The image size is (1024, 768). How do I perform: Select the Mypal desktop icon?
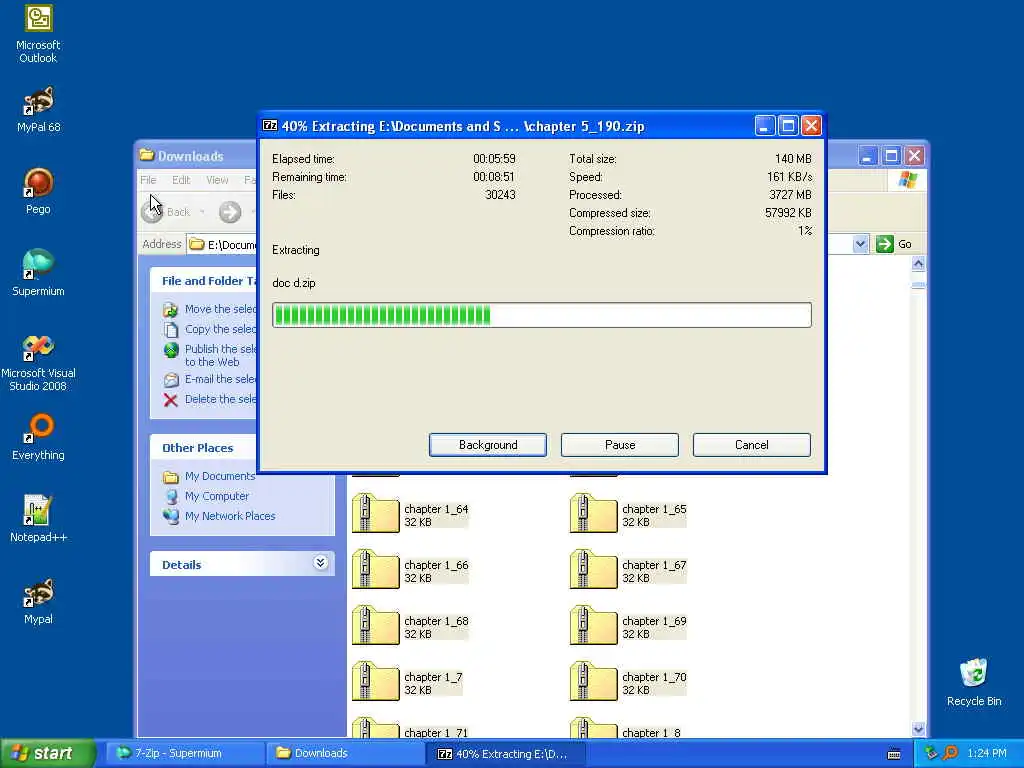click(38, 601)
